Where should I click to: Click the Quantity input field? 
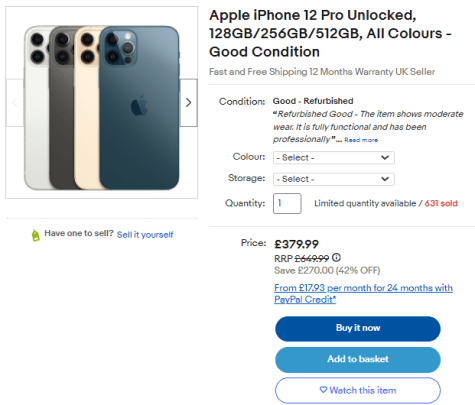pyautogui.click(x=287, y=203)
